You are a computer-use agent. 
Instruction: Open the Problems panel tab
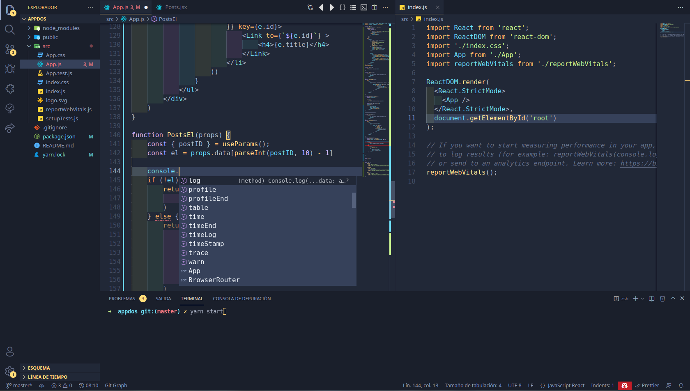coord(127,299)
